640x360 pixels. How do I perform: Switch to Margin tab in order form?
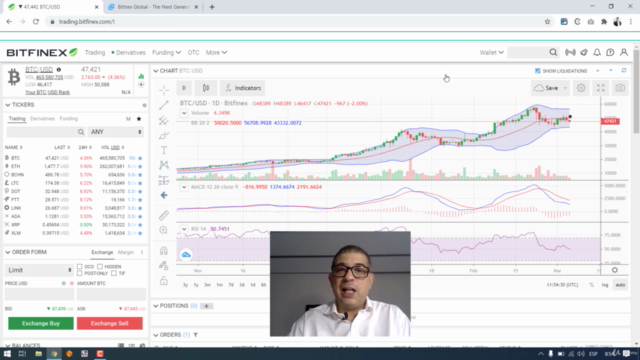[x=126, y=252]
